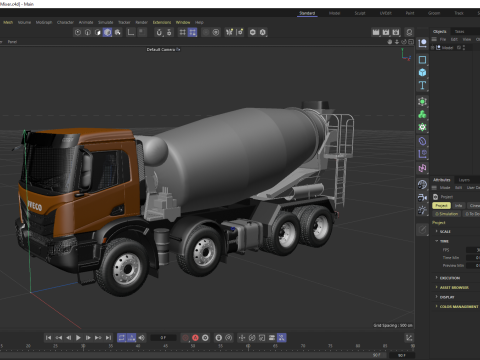Add a Cube primitive object
The height and width of the screenshot is (360, 480).
tap(422, 72)
